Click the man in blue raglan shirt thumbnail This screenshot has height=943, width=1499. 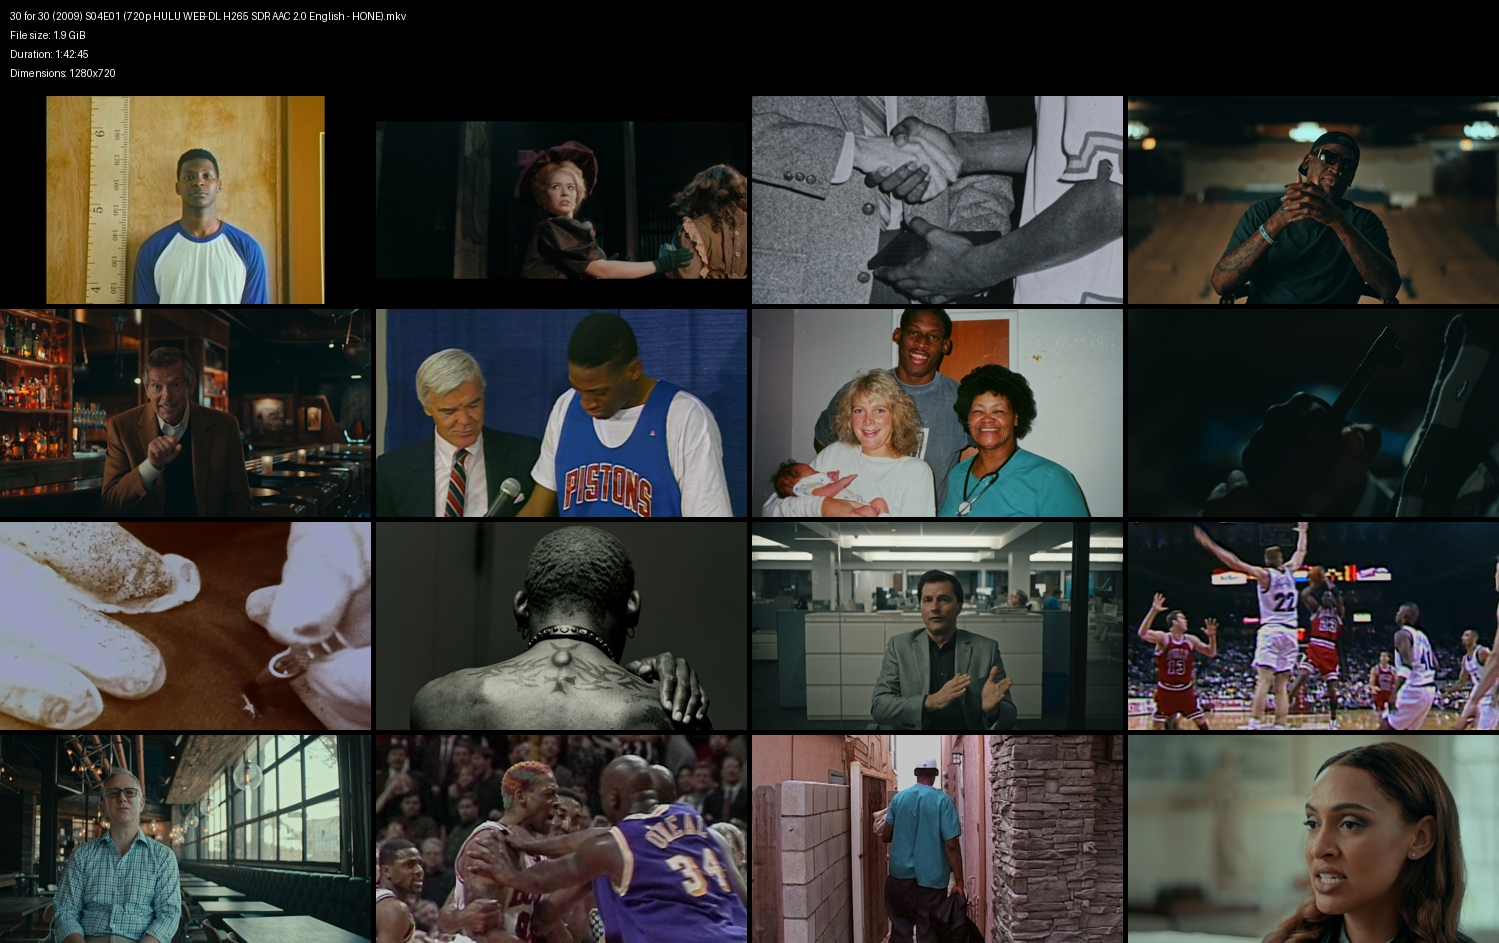(x=185, y=200)
